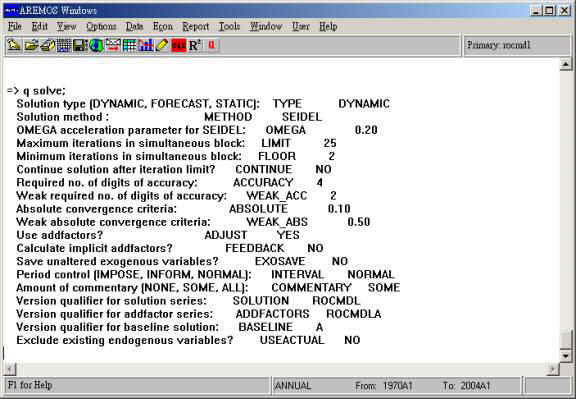Click the Primary: rocmdl database field

tap(517, 45)
